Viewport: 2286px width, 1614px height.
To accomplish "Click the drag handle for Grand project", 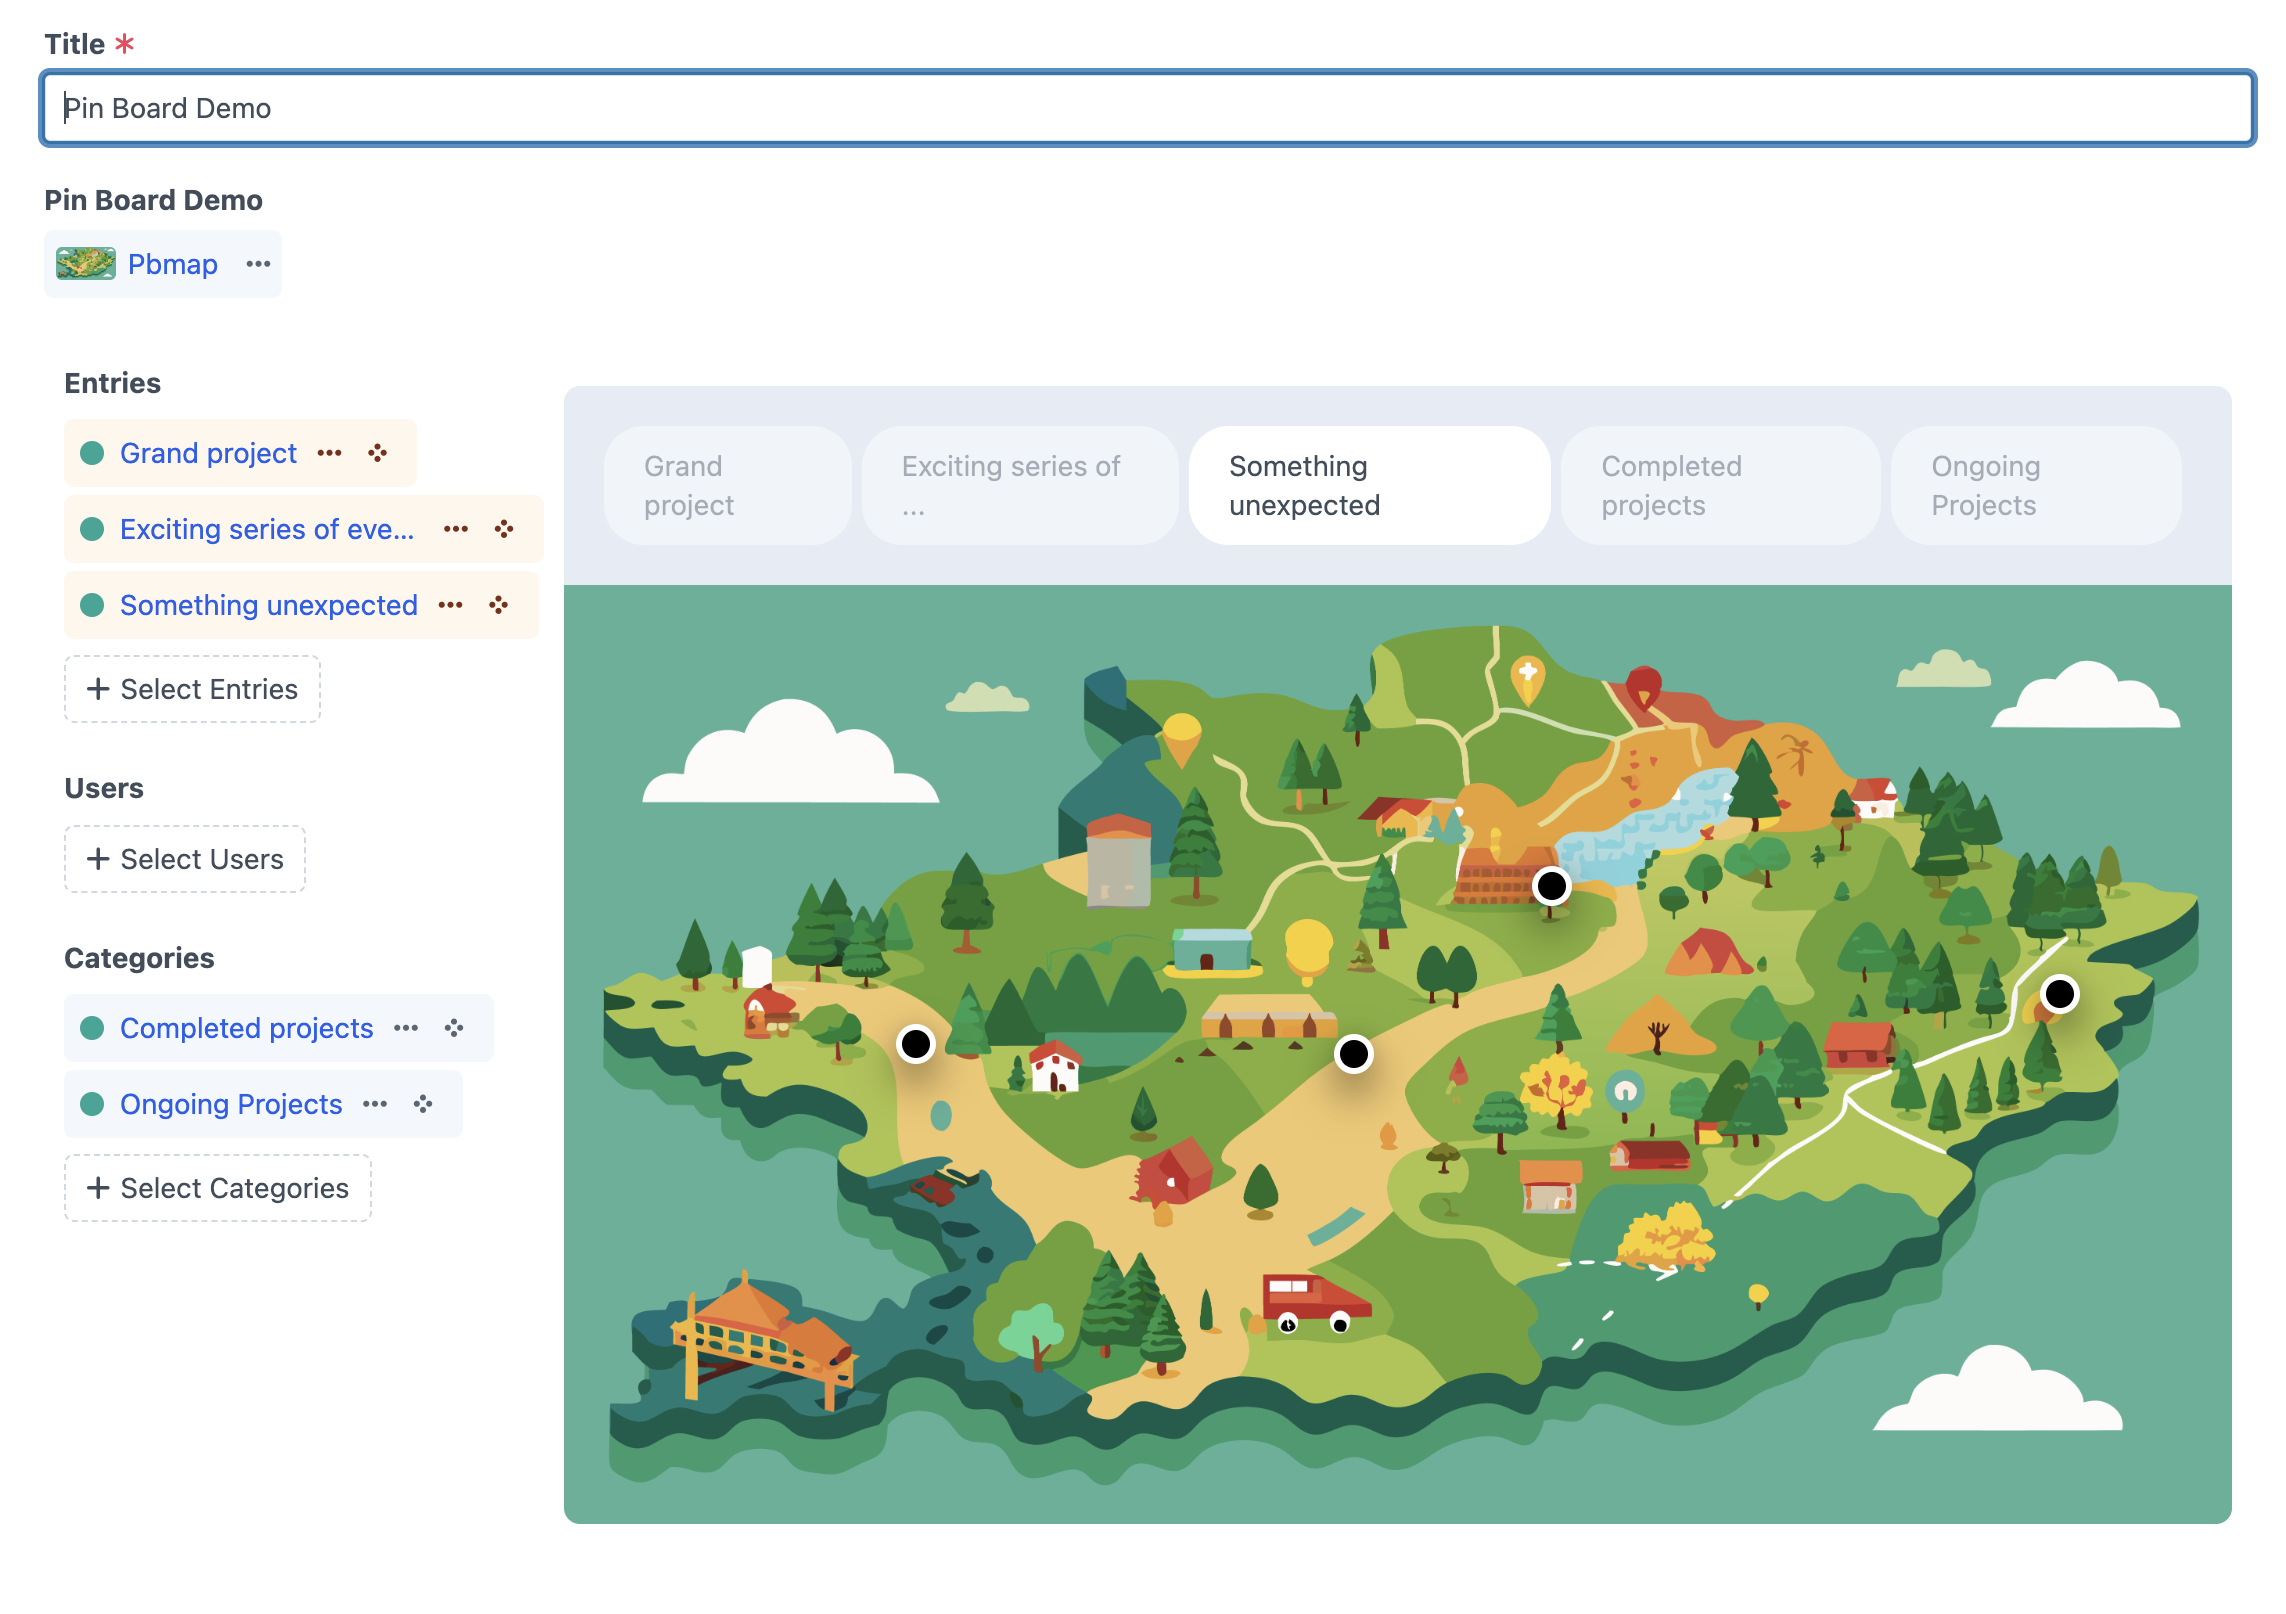I will coord(377,453).
